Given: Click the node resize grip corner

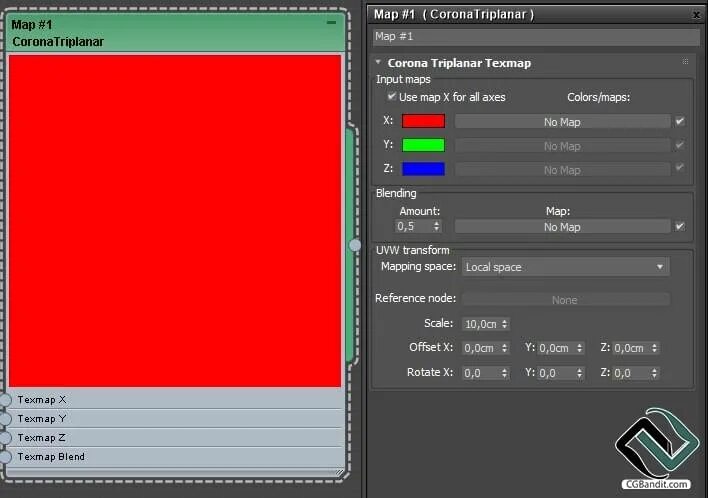Looking at the screenshot, I should (x=340, y=472).
